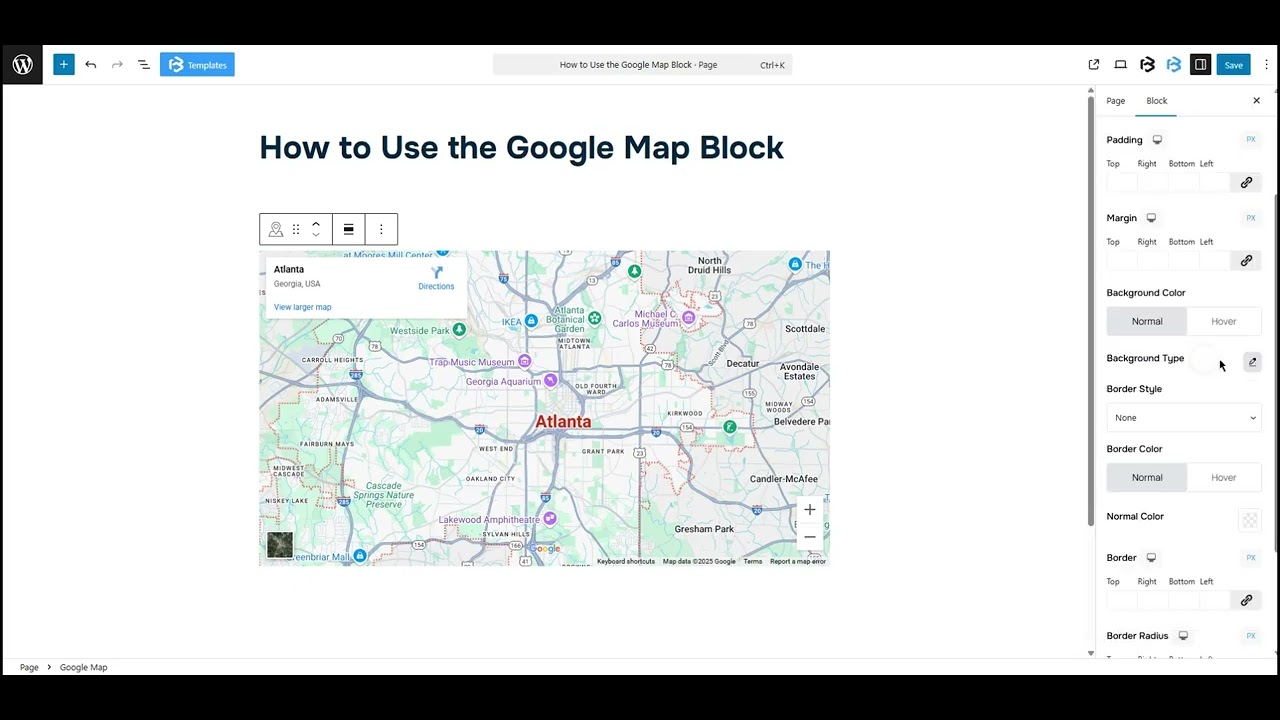
Task: Click the move block up chevron
Action: coord(316,222)
